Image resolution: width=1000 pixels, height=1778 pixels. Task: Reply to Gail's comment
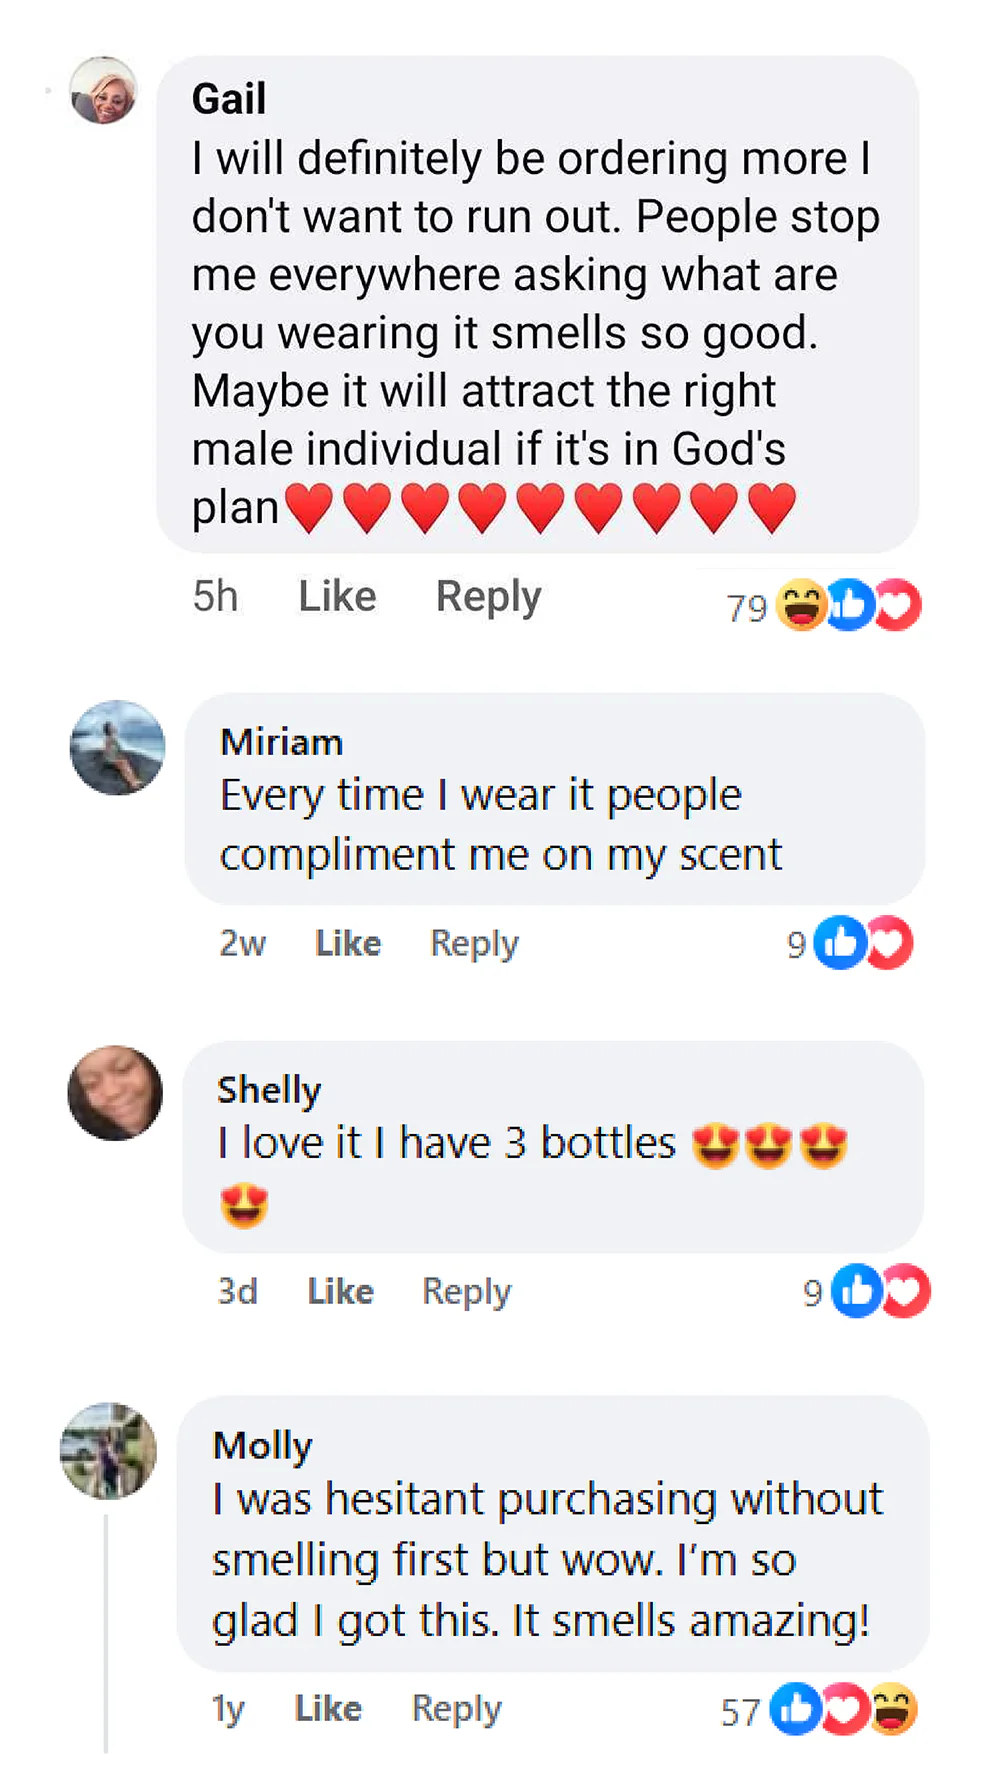(x=488, y=597)
